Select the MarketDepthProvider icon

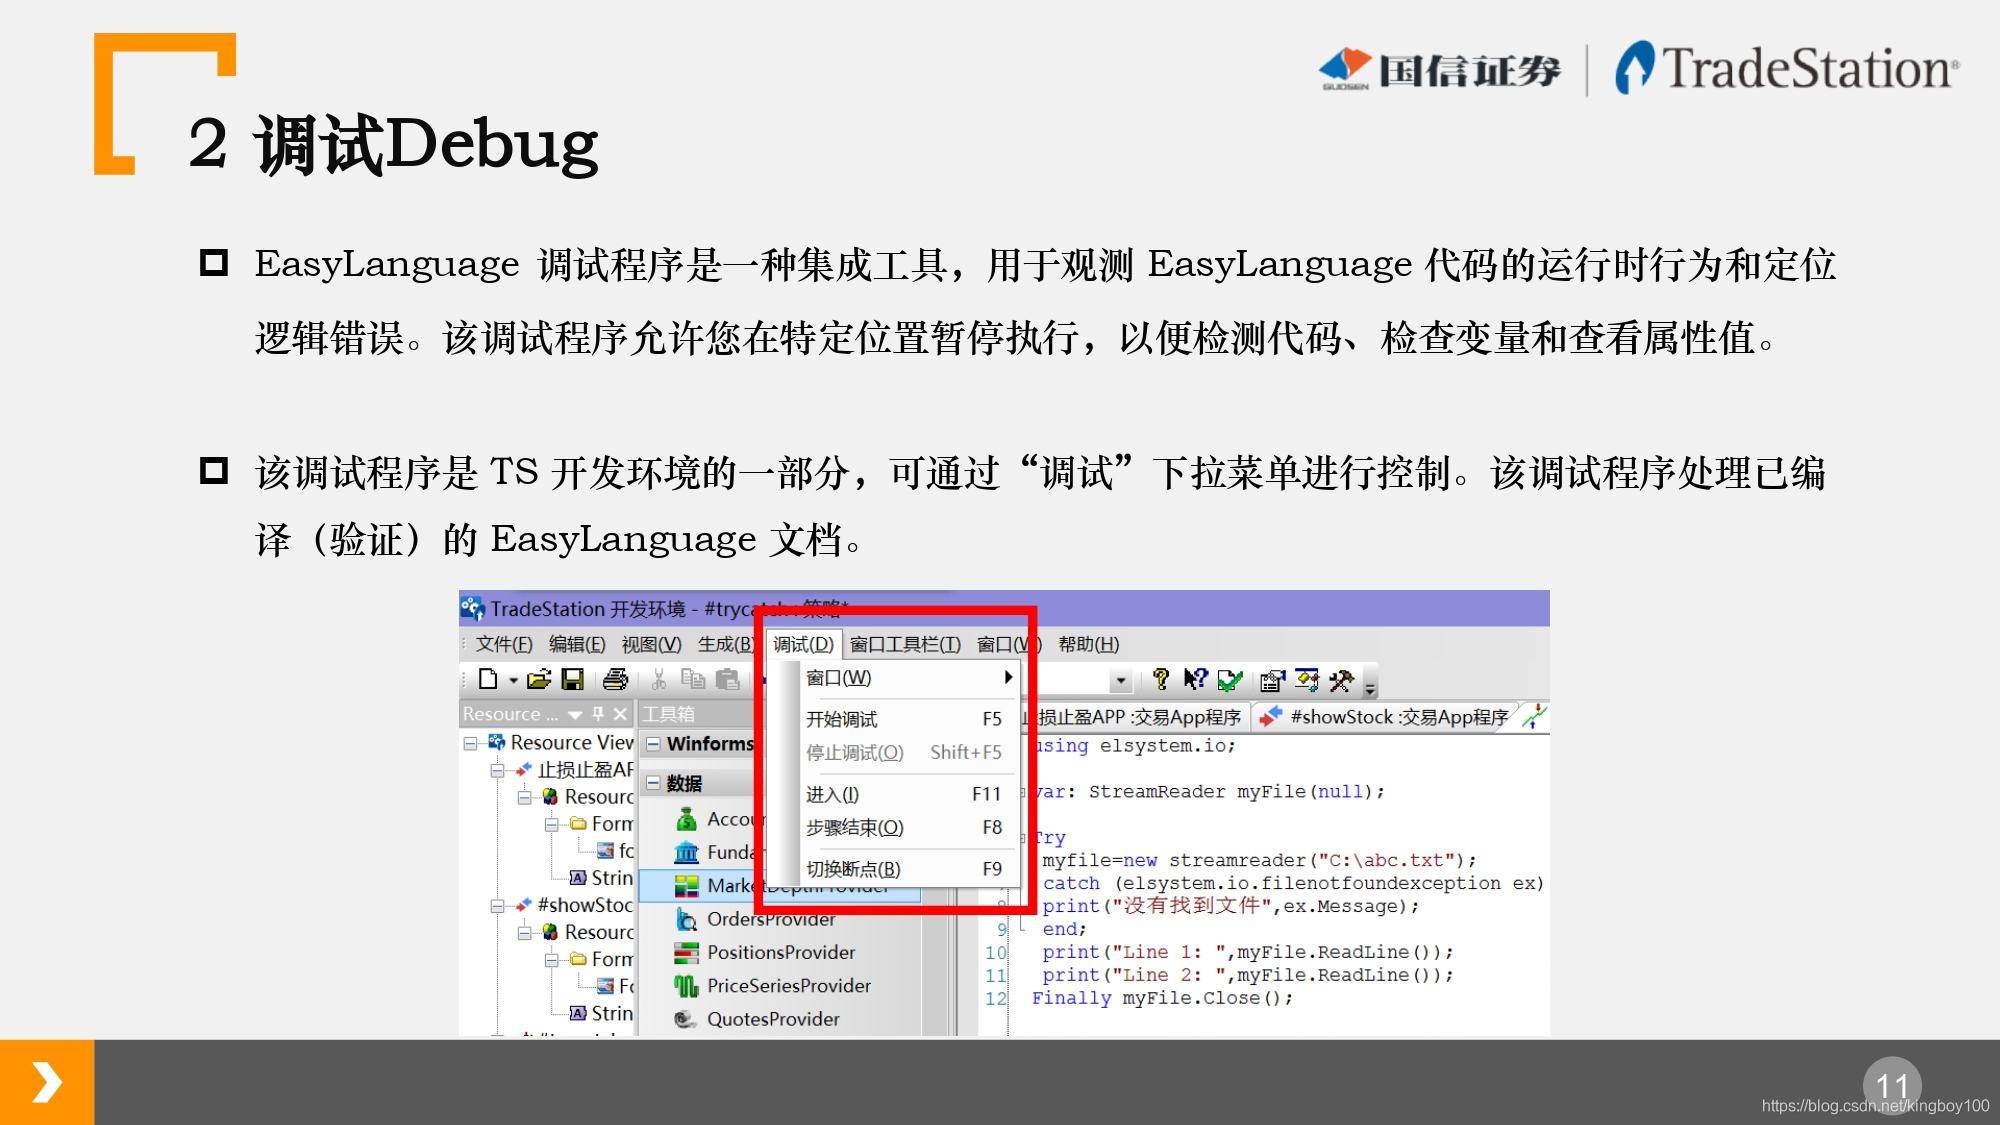[x=686, y=886]
